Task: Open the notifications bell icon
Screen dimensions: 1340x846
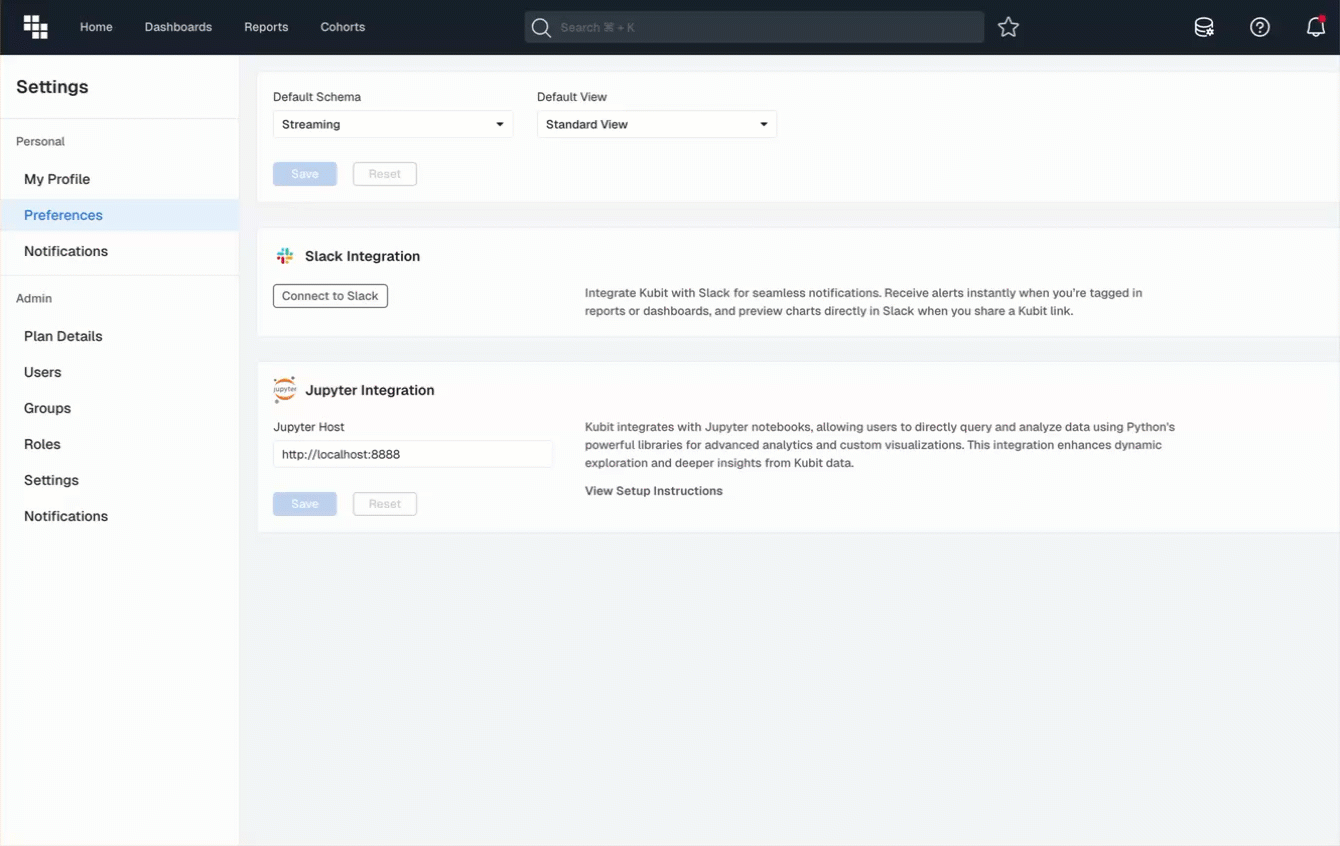Action: point(1316,27)
